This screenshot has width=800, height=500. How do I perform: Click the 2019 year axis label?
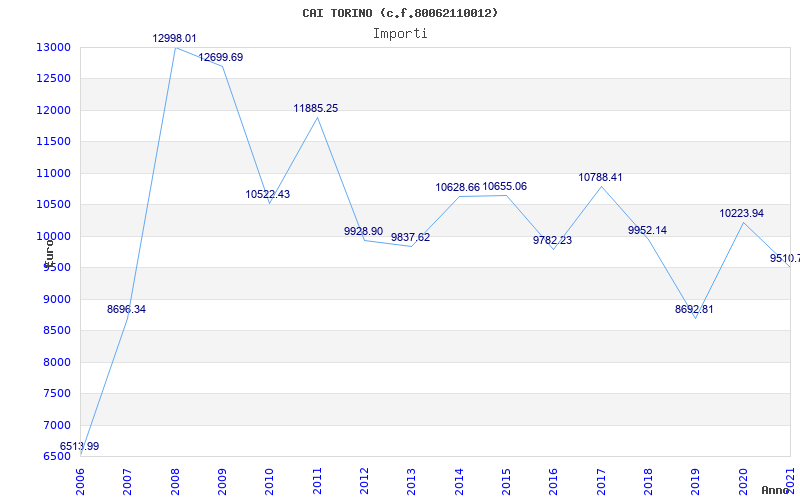695,481
